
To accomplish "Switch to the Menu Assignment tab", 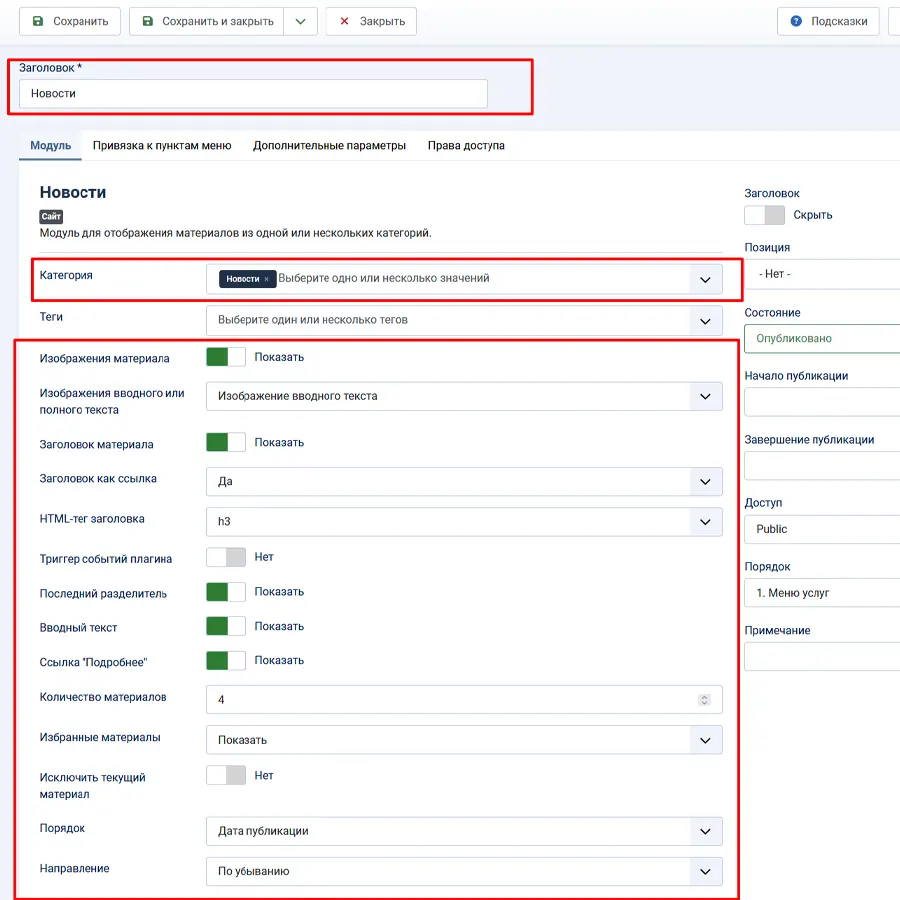I will (162, 145).
